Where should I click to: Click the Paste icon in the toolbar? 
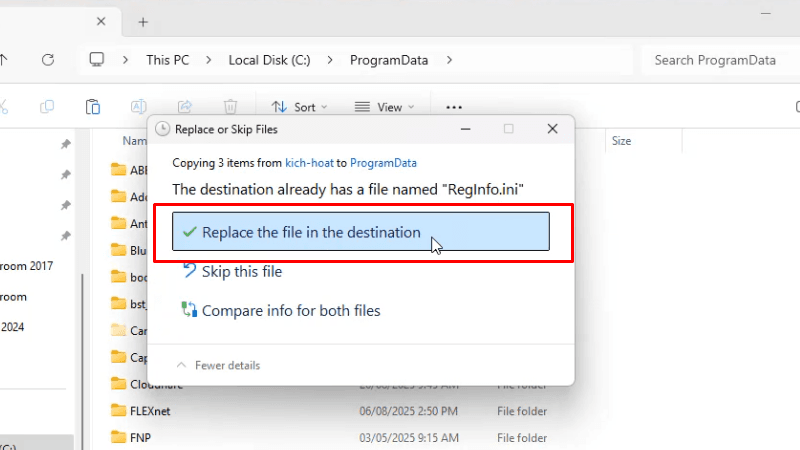pyautogui.click(x=93, y=107)
